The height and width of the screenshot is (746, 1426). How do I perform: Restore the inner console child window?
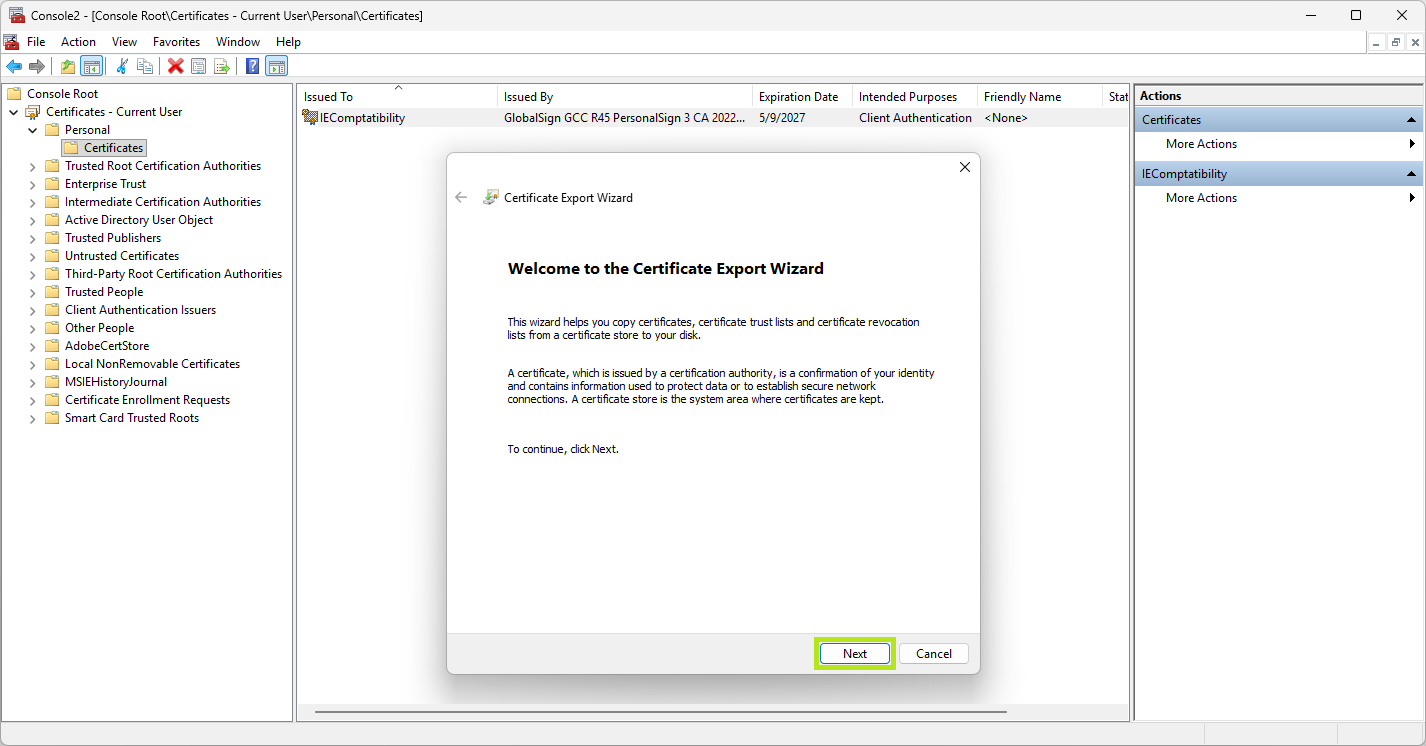coord(1396,42)
